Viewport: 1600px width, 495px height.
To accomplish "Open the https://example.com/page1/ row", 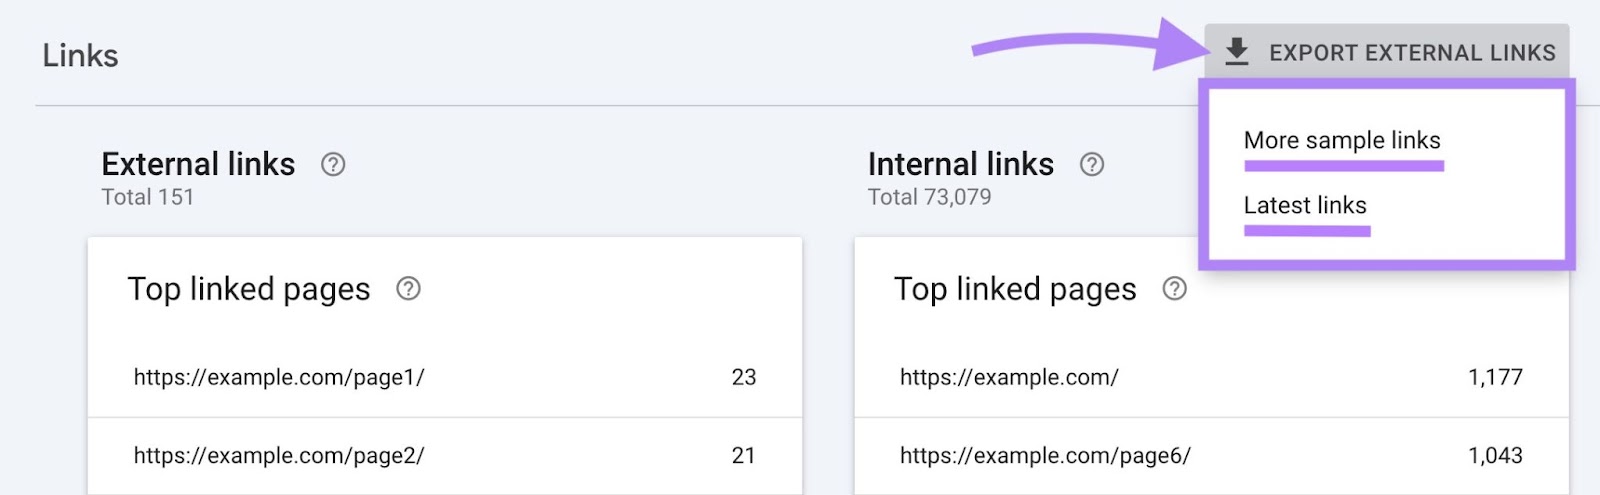I will tap(279, 377).
